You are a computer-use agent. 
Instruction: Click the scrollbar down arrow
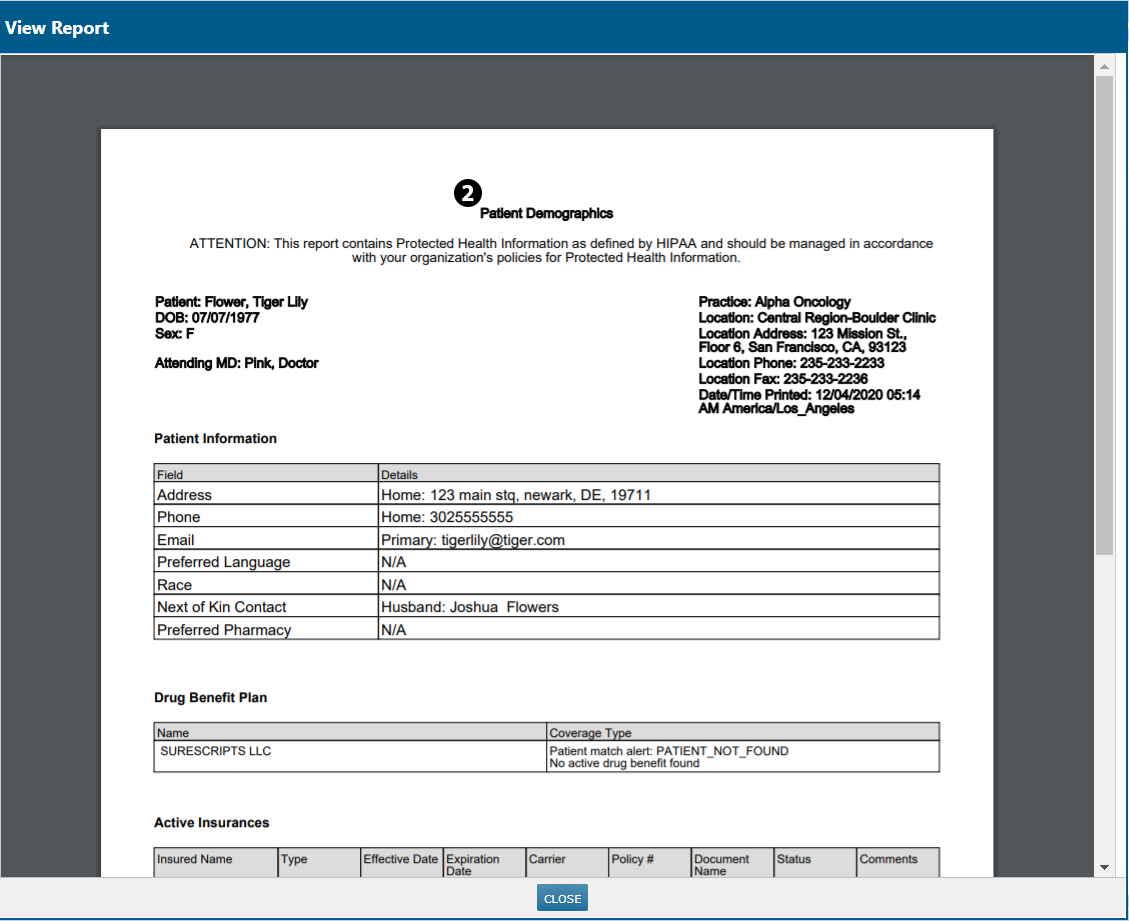(x=1104, y=867)
